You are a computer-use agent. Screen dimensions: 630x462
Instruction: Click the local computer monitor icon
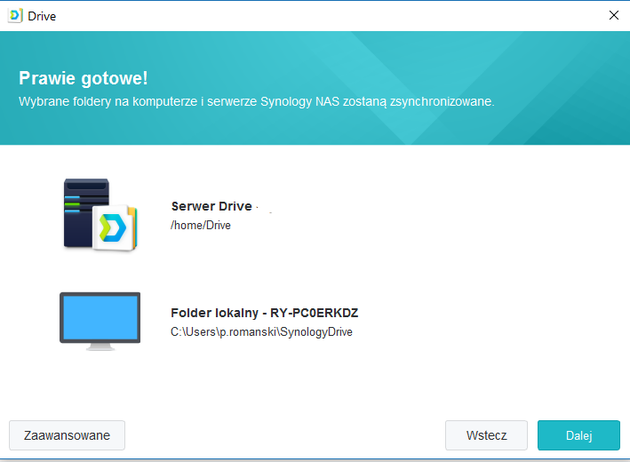[x=100, y=321]
